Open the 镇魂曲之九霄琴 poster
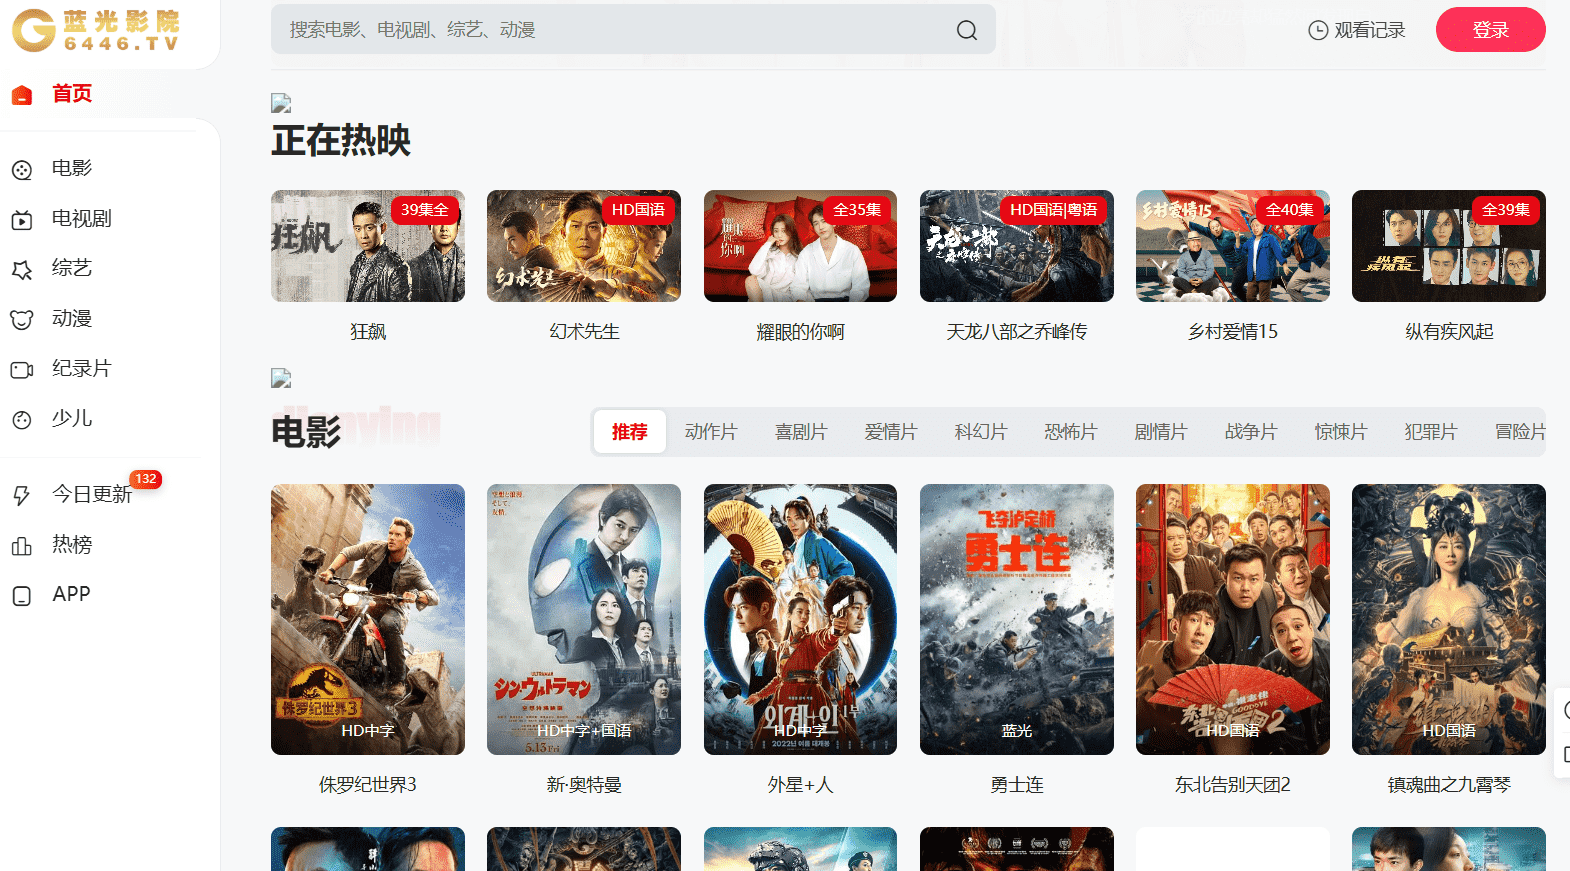Image resolution: width=1570 pixels, height=871 pixels. pos(1449,619)
